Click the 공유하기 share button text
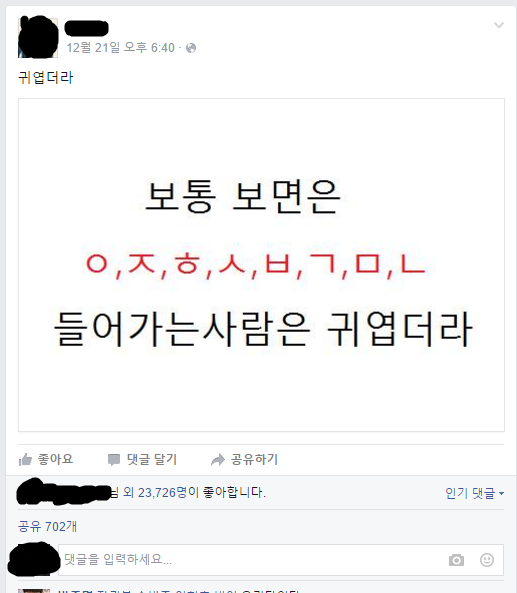The height and width of the screenshot is (593, 517). 255,459
